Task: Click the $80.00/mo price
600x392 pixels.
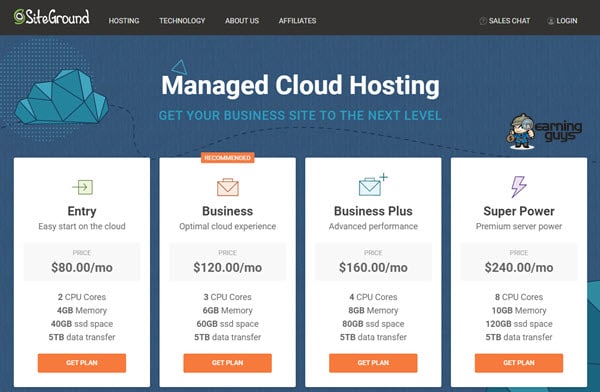Action: pos(82,267)
